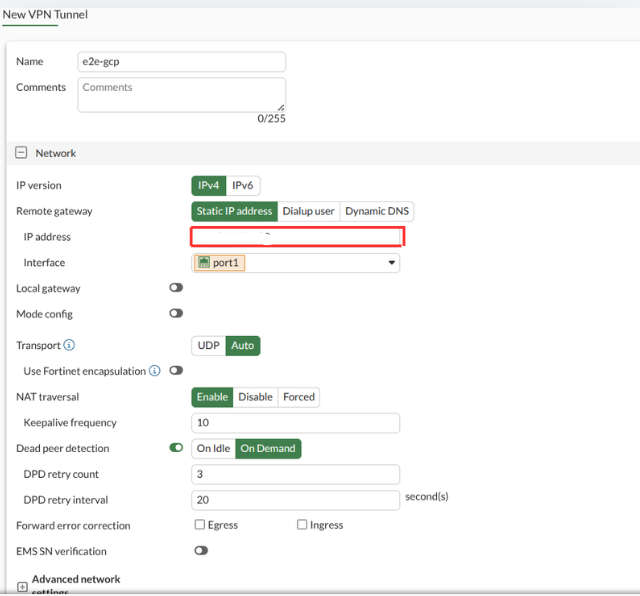Image resolution: width=640 pixels, height=596 pixels.
Task: Open the Interface dropdown arrow
Action: 391,262
